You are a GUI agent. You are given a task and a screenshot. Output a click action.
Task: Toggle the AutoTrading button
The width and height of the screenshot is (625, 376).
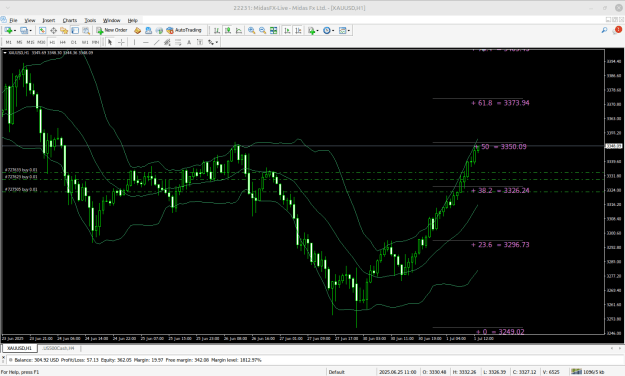184,30
